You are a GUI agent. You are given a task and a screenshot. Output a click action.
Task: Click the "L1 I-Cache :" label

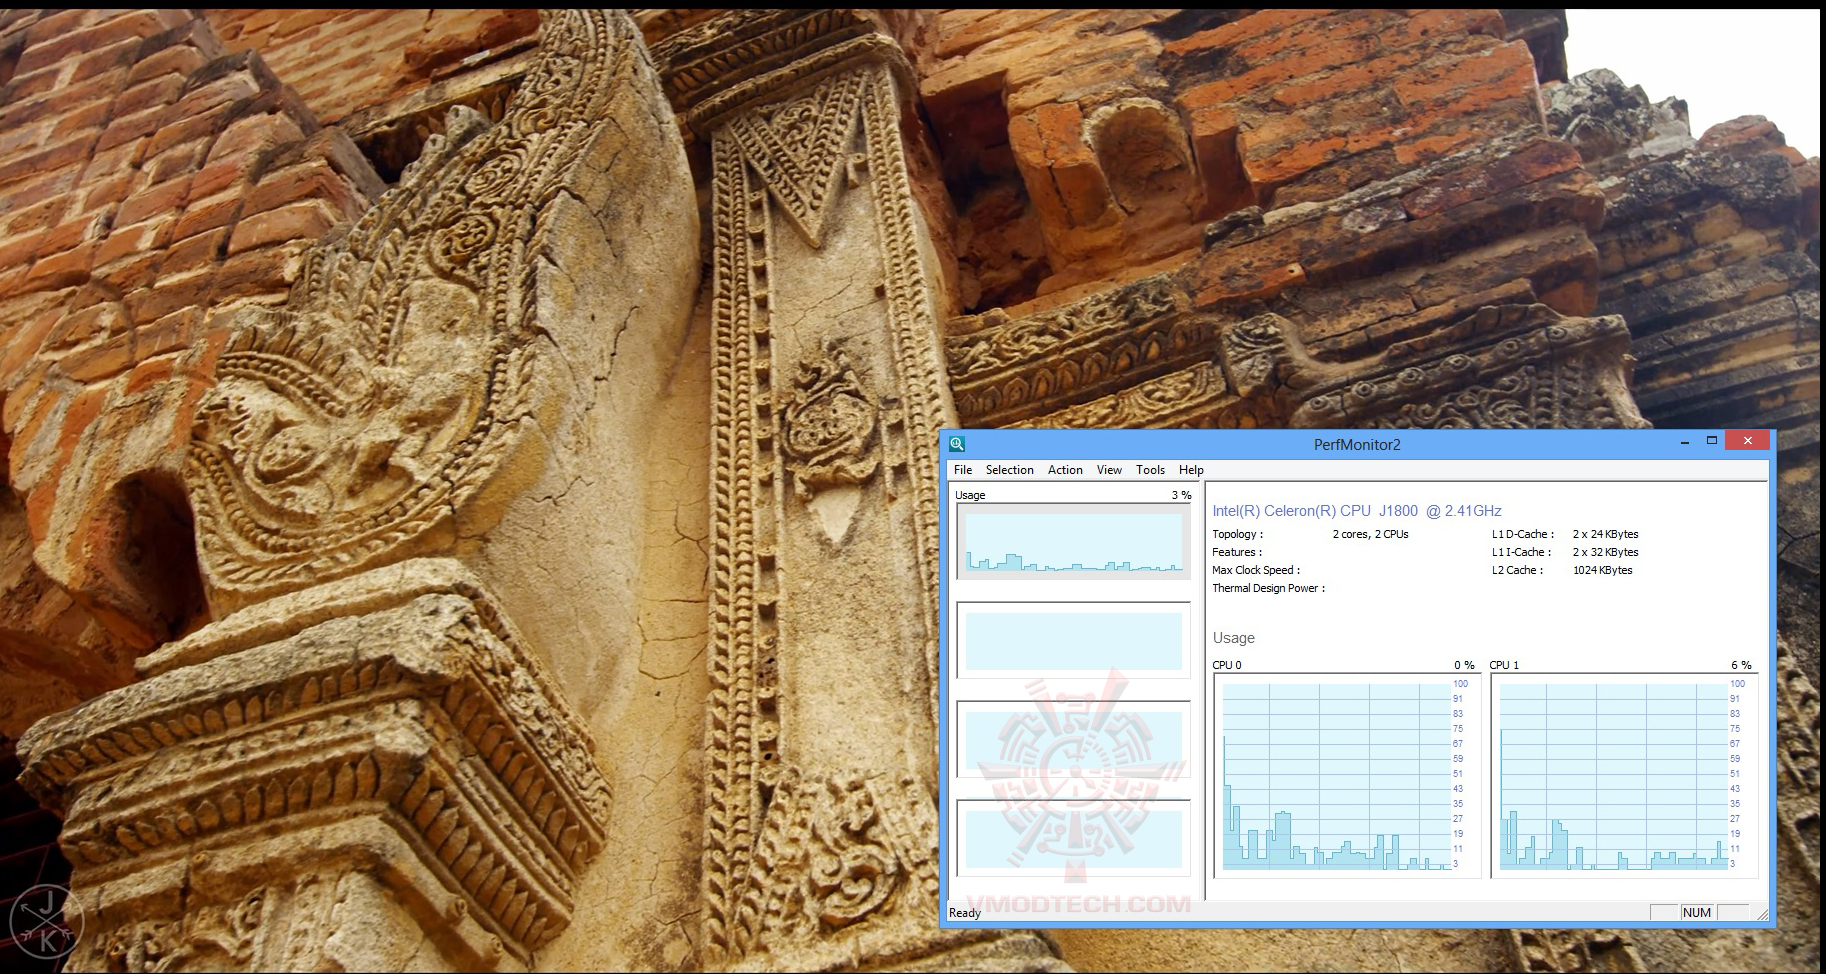point(1522,552)
